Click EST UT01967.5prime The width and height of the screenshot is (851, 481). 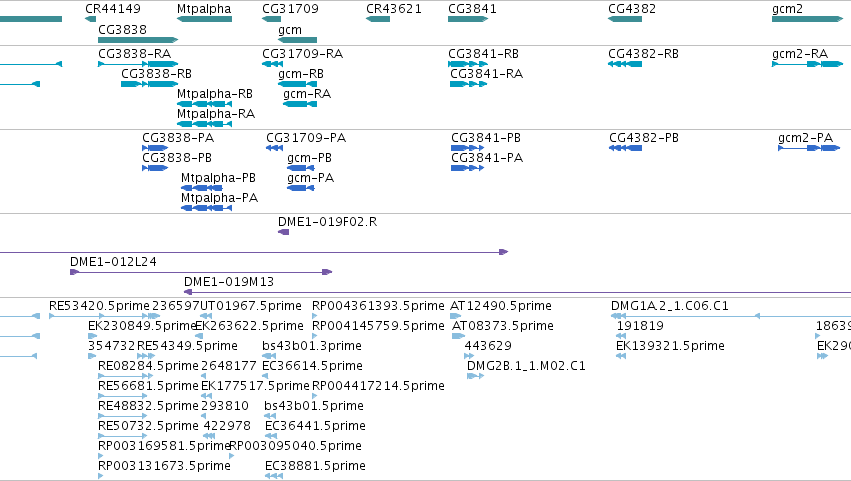point(251,306)
